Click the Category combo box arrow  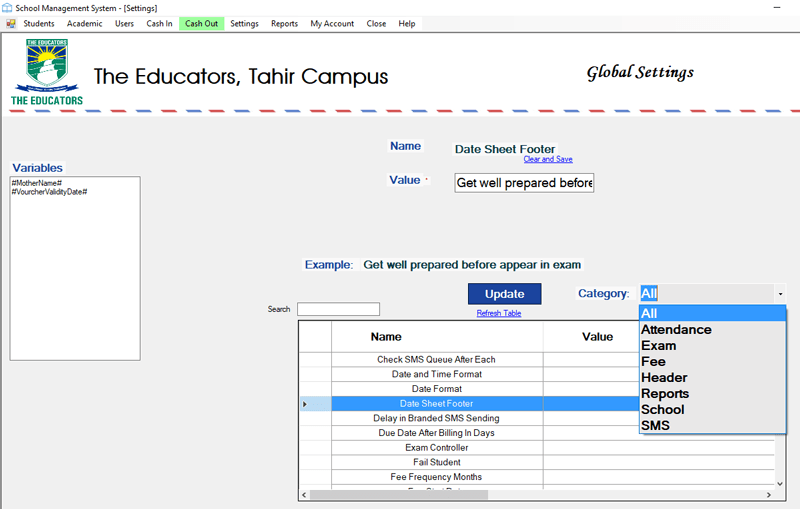click(780, 294)
